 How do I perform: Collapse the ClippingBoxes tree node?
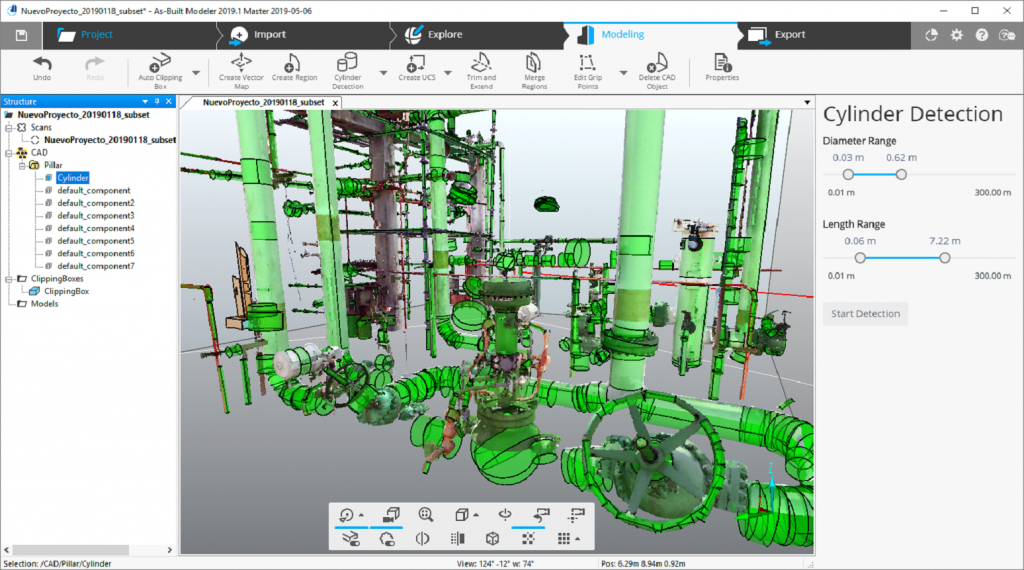pyautogui.click(x=9, y=279)
